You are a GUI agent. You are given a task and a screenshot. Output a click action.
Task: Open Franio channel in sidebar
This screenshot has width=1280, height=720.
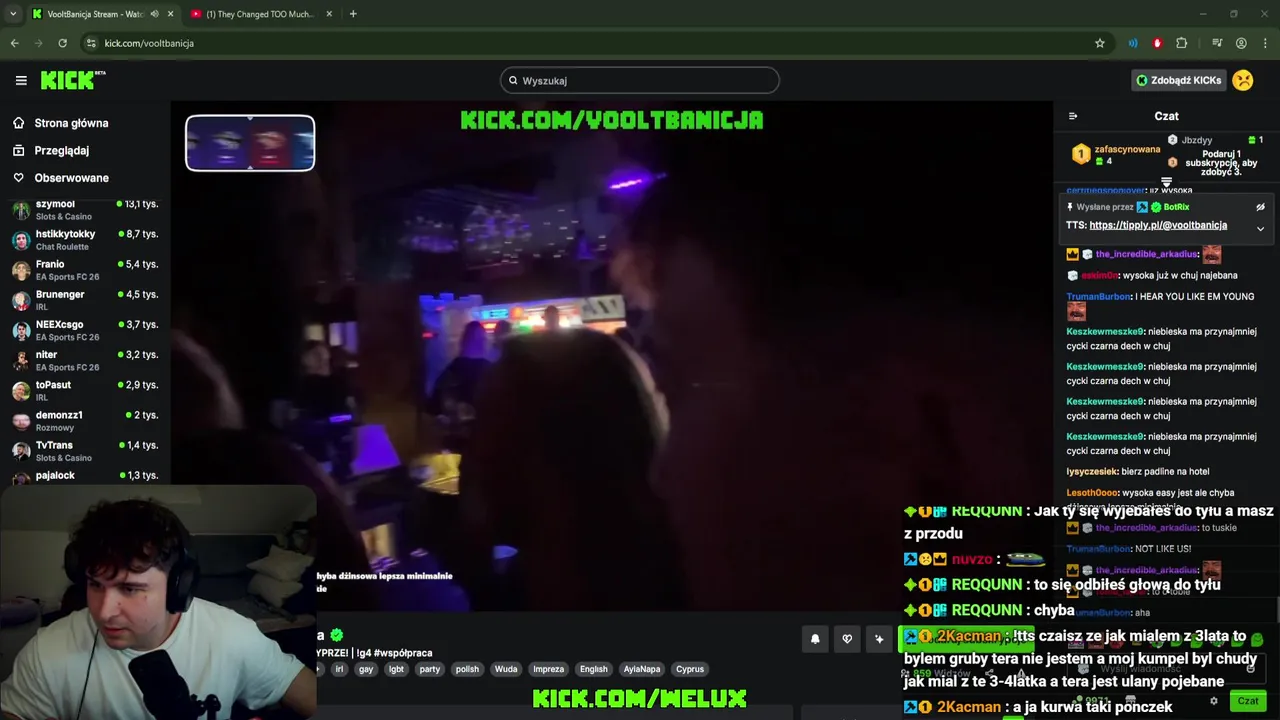(x=85, y=269)
